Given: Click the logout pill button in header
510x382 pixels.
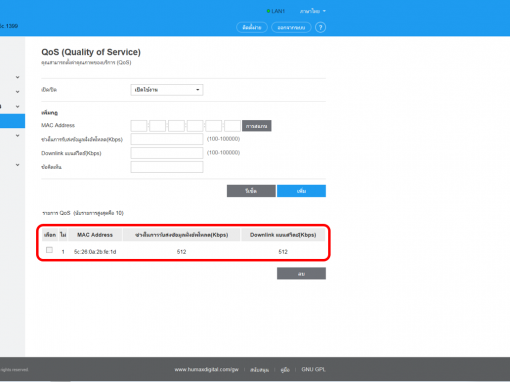Looking at the screenshot, I should click(x=291, y=27).
